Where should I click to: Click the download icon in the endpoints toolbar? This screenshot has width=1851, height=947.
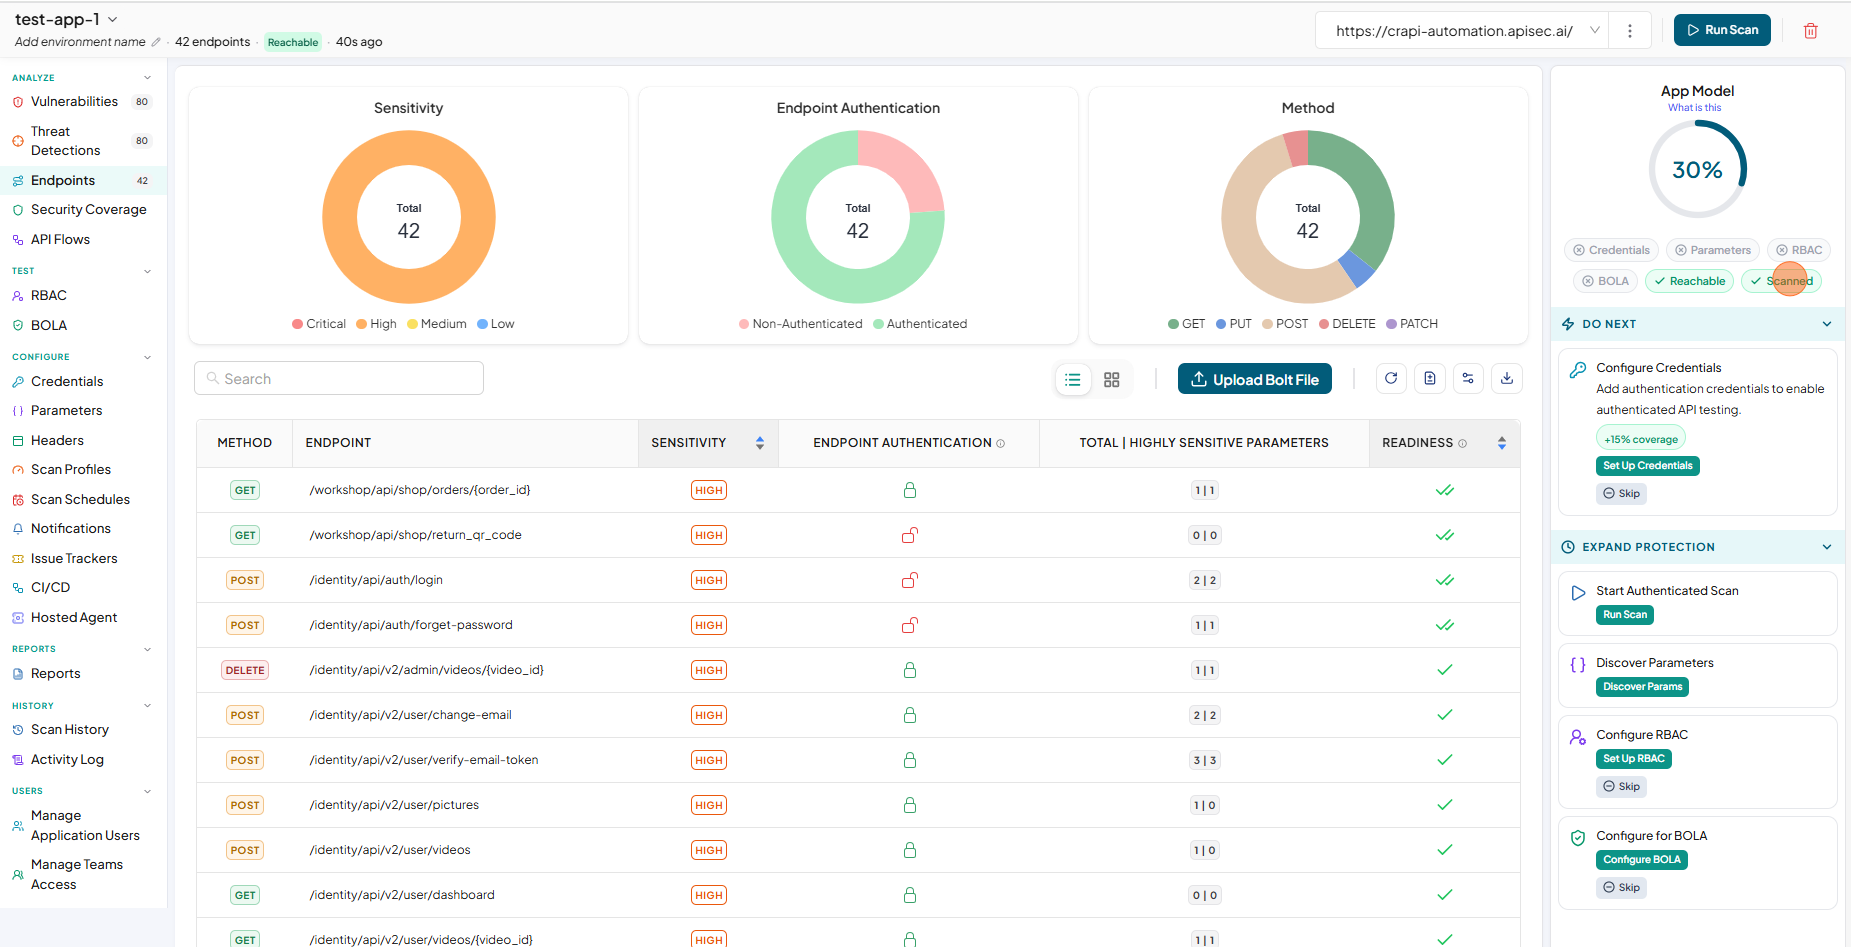(1507, 379)
